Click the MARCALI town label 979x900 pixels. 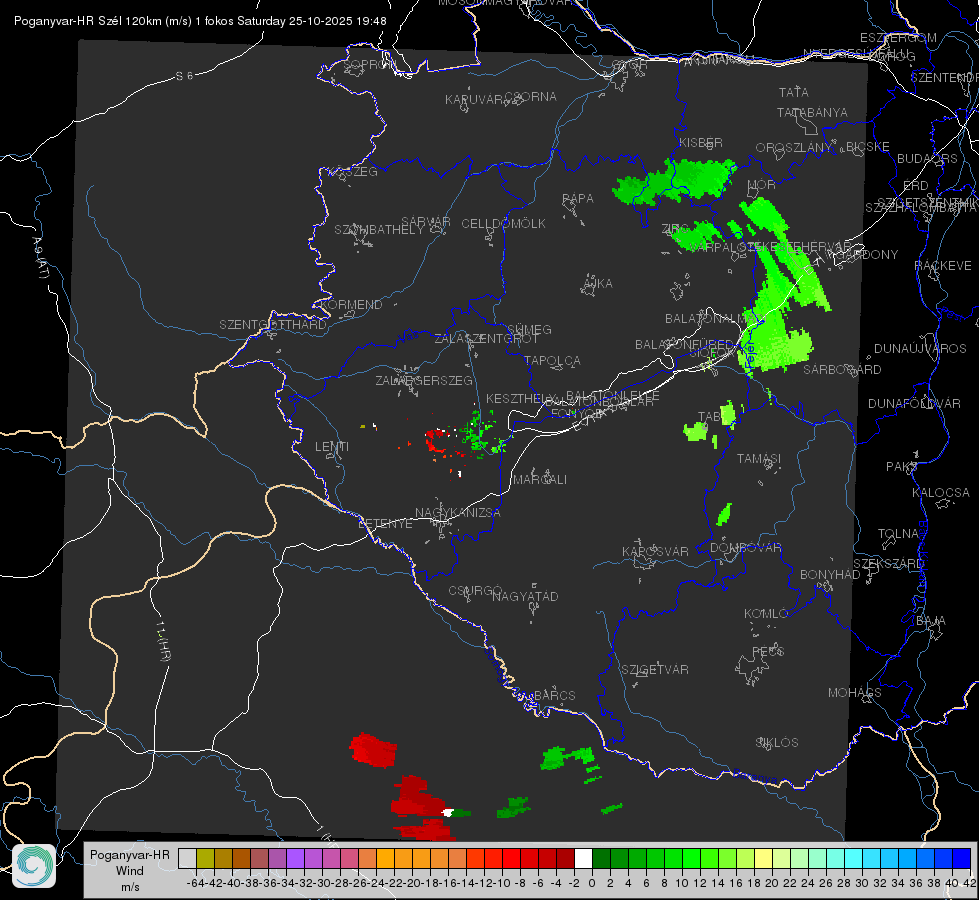[540, 480]
